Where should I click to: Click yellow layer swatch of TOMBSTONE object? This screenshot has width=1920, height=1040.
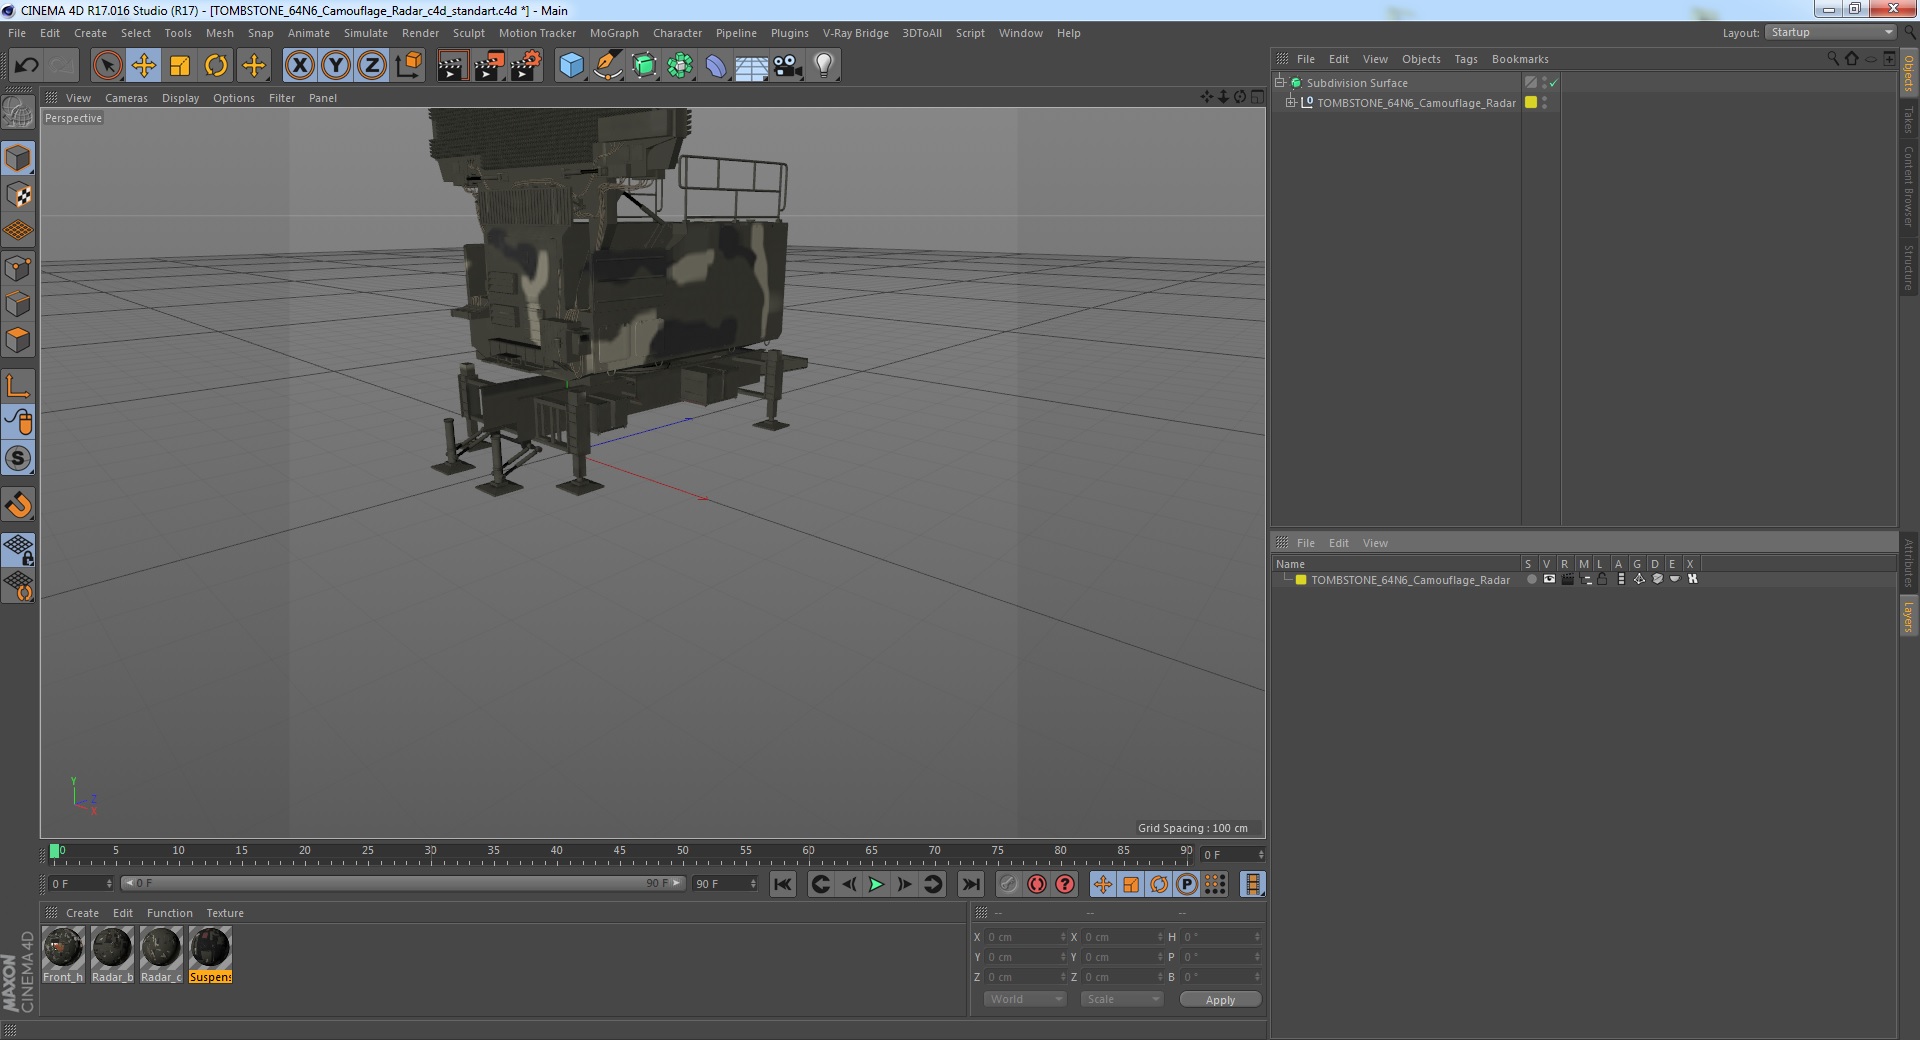tap(1531, 102)
